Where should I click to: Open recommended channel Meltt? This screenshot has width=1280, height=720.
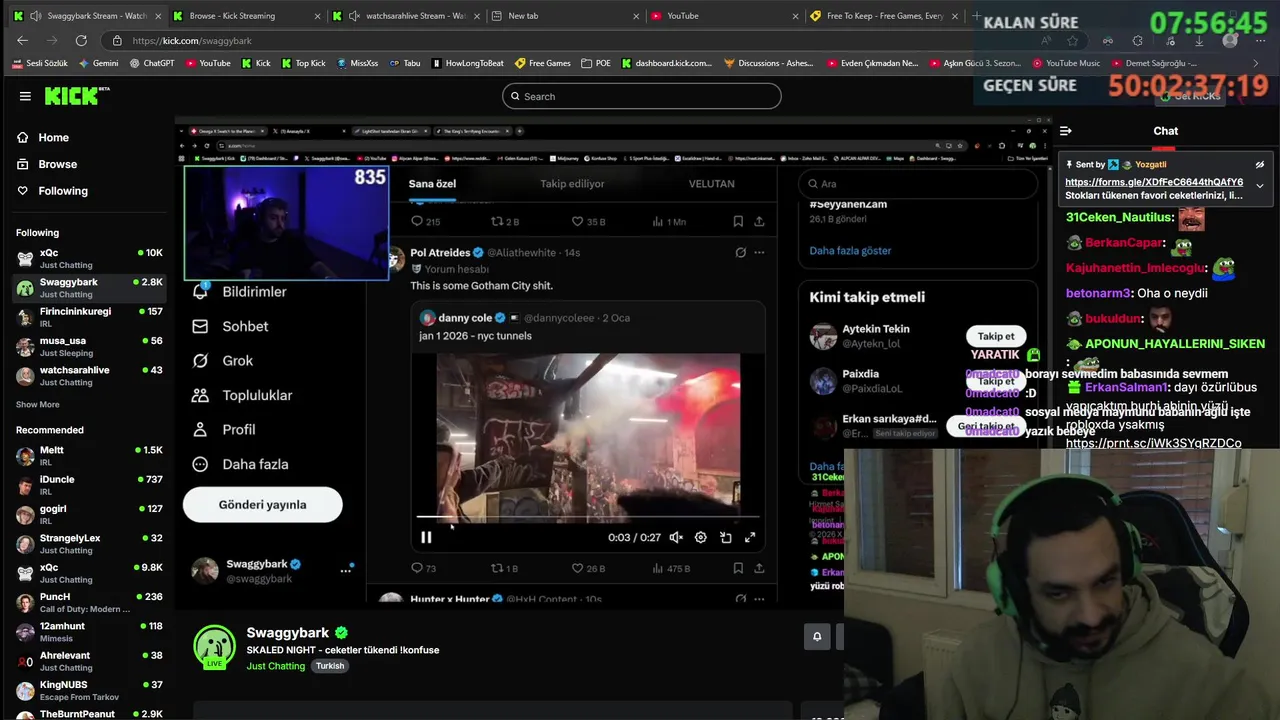[x=89, y=455]
